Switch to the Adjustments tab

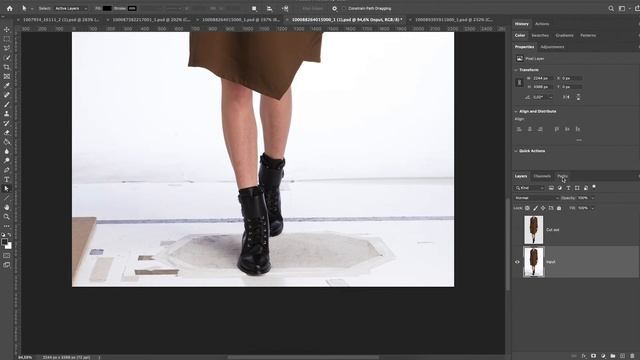tap(552, 47)
